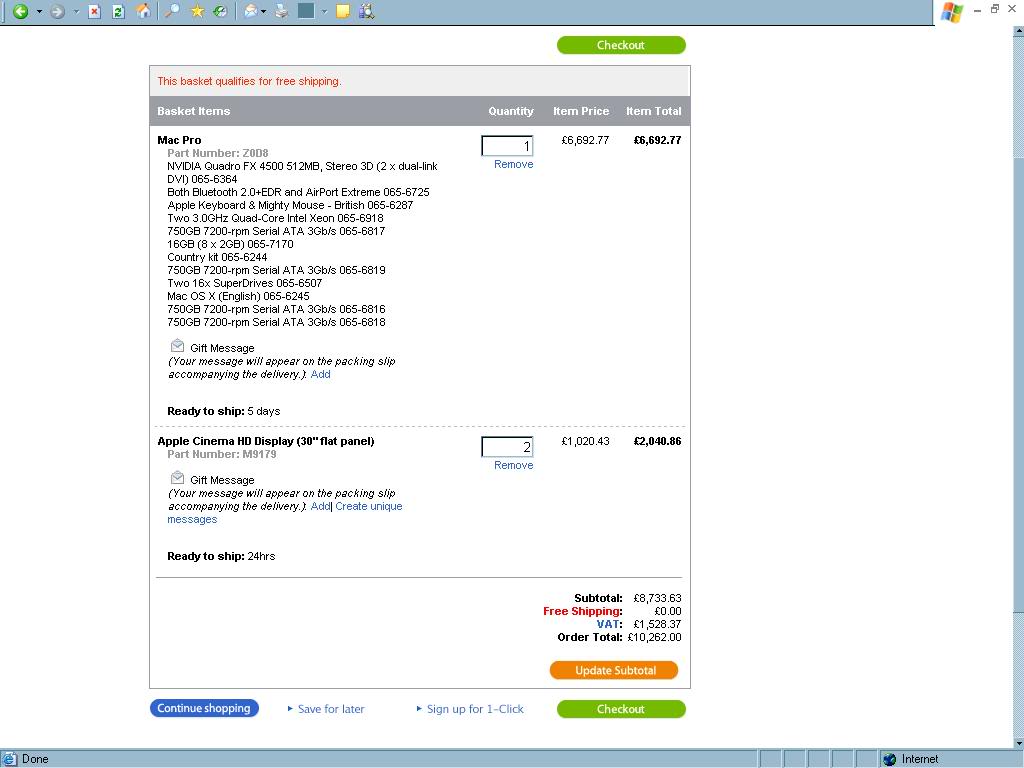Screen dimensions: 1024x768
Task: Stop page loading with red X icon
Action: 95,11
